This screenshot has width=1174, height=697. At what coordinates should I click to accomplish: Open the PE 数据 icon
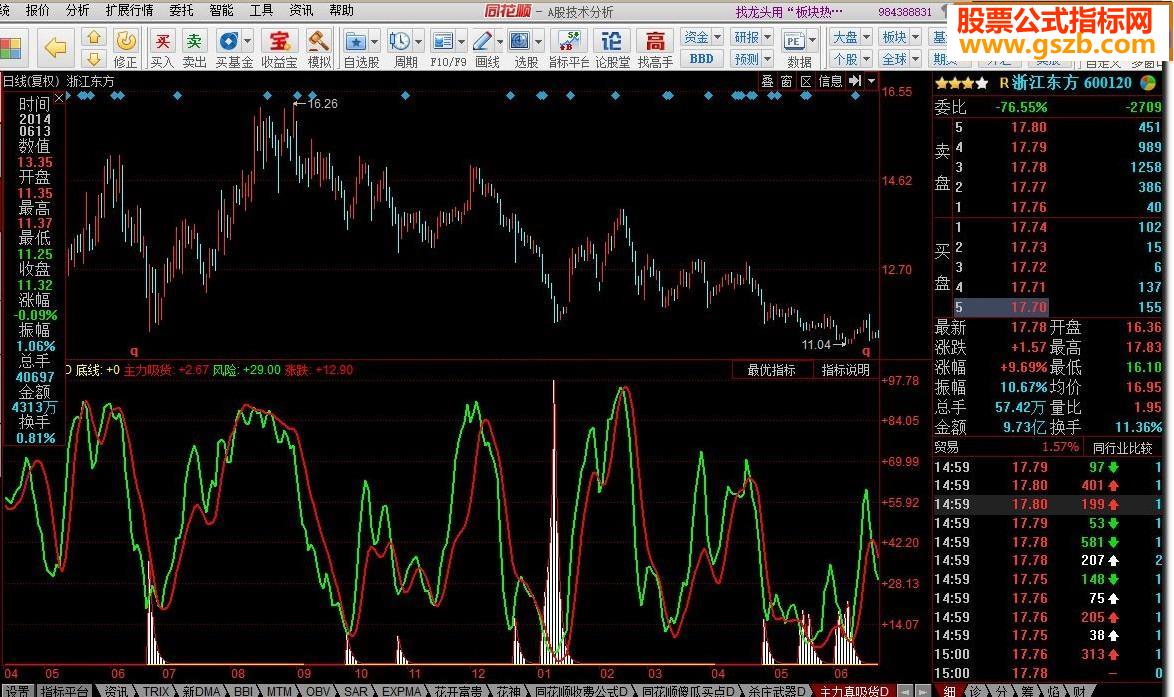pos(794,41)
